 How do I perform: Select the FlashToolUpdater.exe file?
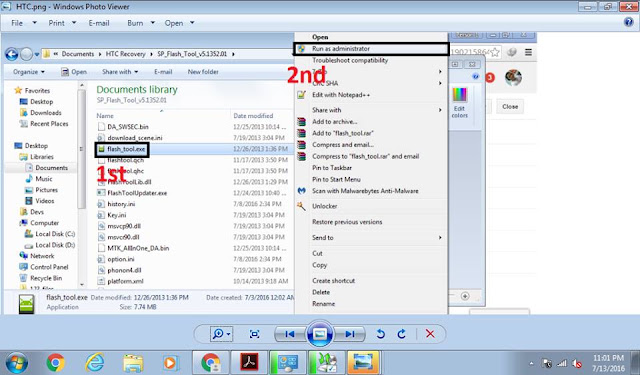137,193
